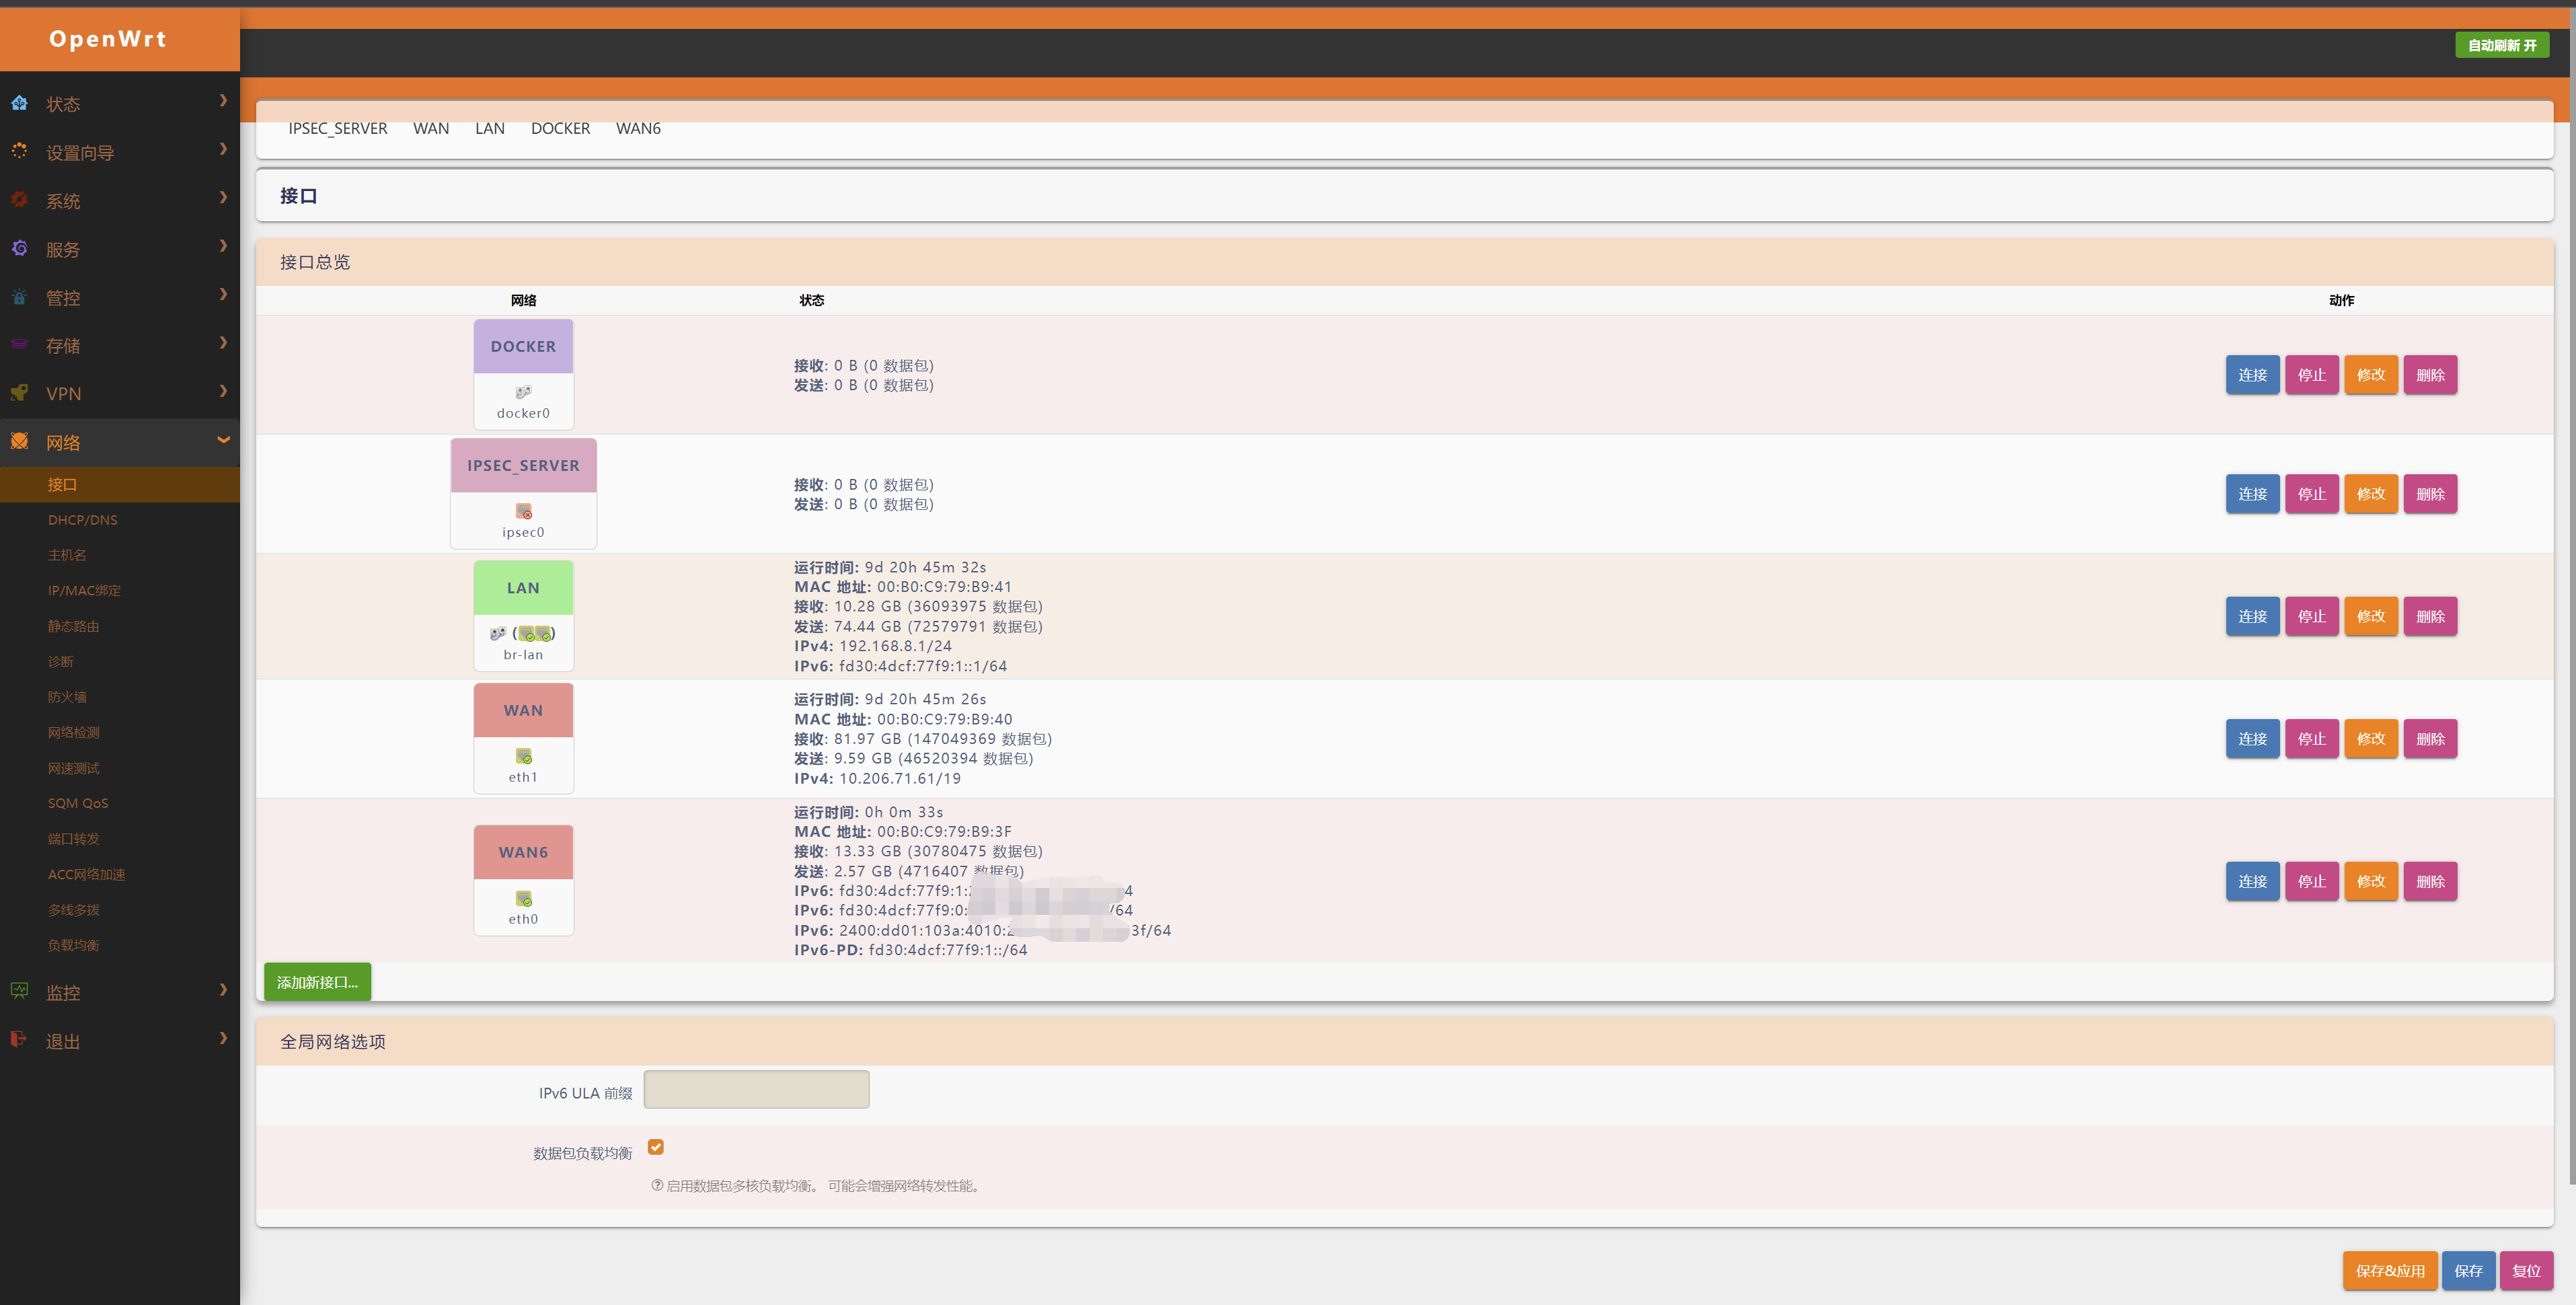The width and height of the screenshot is (2576, 1305).
Task: Click the ipsec0 device icon
Action: (x=523, y=511)
